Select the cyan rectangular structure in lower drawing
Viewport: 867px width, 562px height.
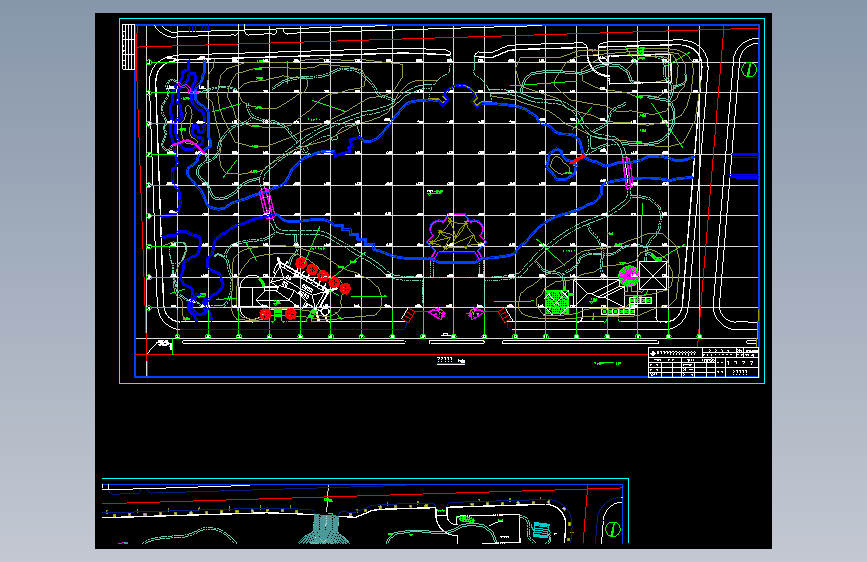click(x=541, y=529)
